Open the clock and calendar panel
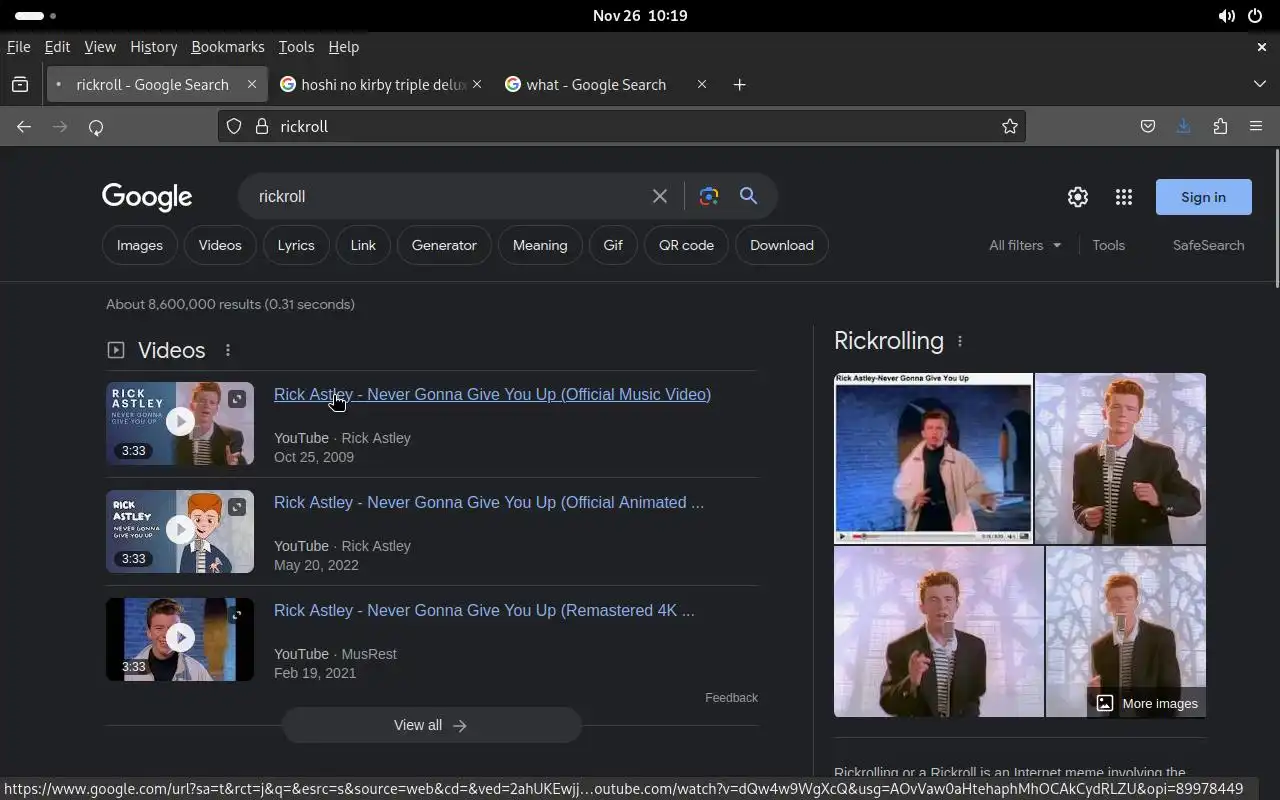 pos(640,16)
